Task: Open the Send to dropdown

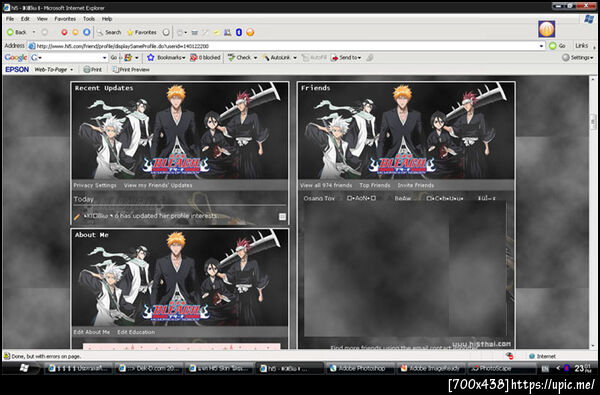Action: tap(346, 57)
